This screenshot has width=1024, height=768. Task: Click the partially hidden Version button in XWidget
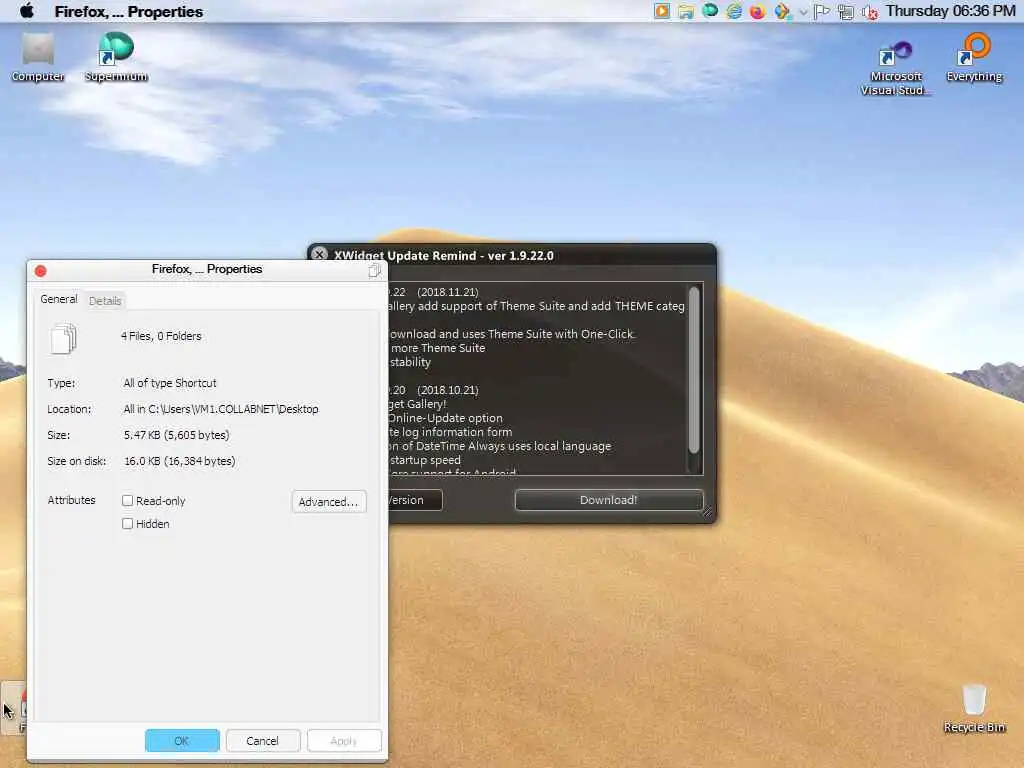[x=415, y=500]
